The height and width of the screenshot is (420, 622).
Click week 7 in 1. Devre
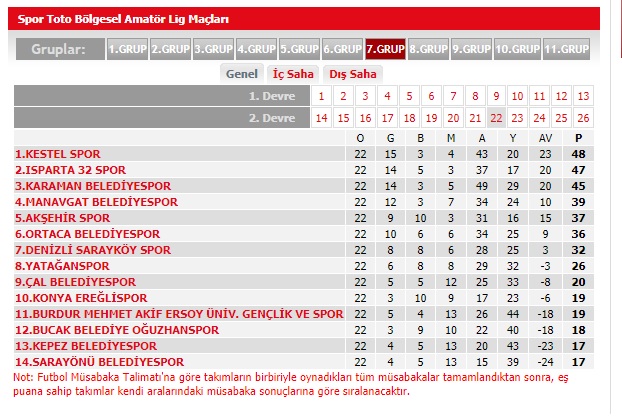pos(452,96)
